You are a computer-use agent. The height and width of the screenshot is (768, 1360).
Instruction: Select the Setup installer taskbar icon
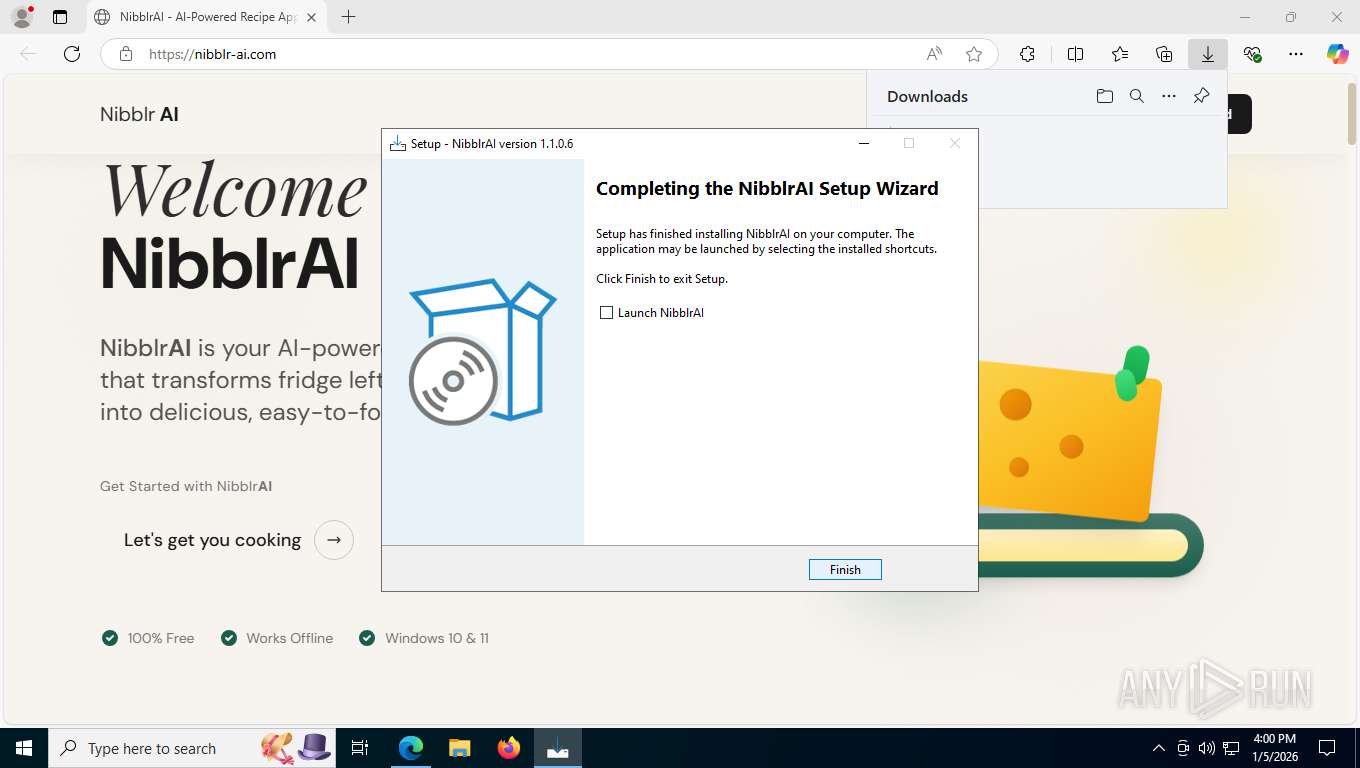coord(558,748)
